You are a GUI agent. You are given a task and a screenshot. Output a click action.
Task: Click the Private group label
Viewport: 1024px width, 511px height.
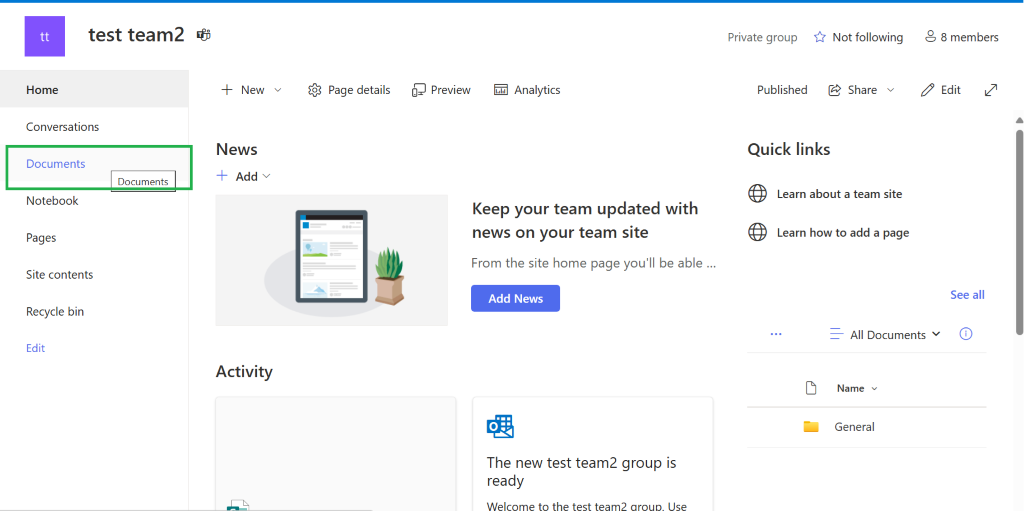(762, 37)
